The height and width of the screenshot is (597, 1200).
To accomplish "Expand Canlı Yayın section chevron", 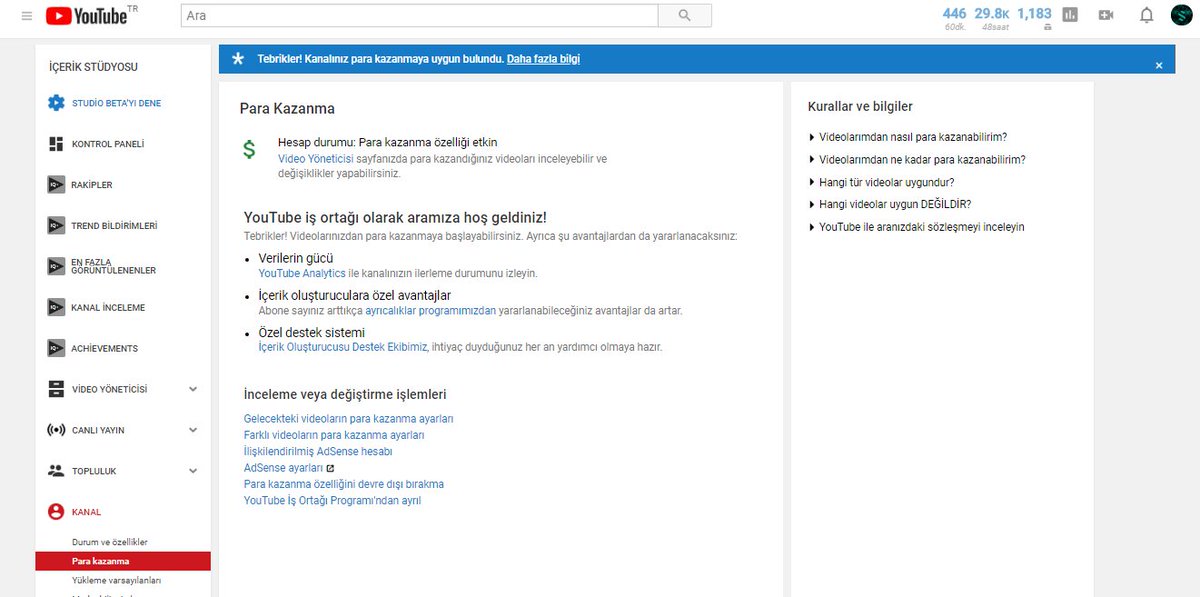I will click(193, 430).
